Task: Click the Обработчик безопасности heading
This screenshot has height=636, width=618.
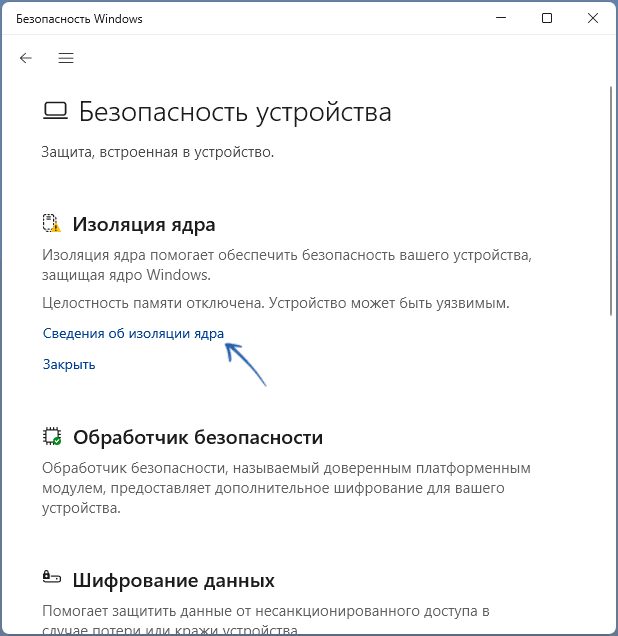Action: click(x=198, y=437)
